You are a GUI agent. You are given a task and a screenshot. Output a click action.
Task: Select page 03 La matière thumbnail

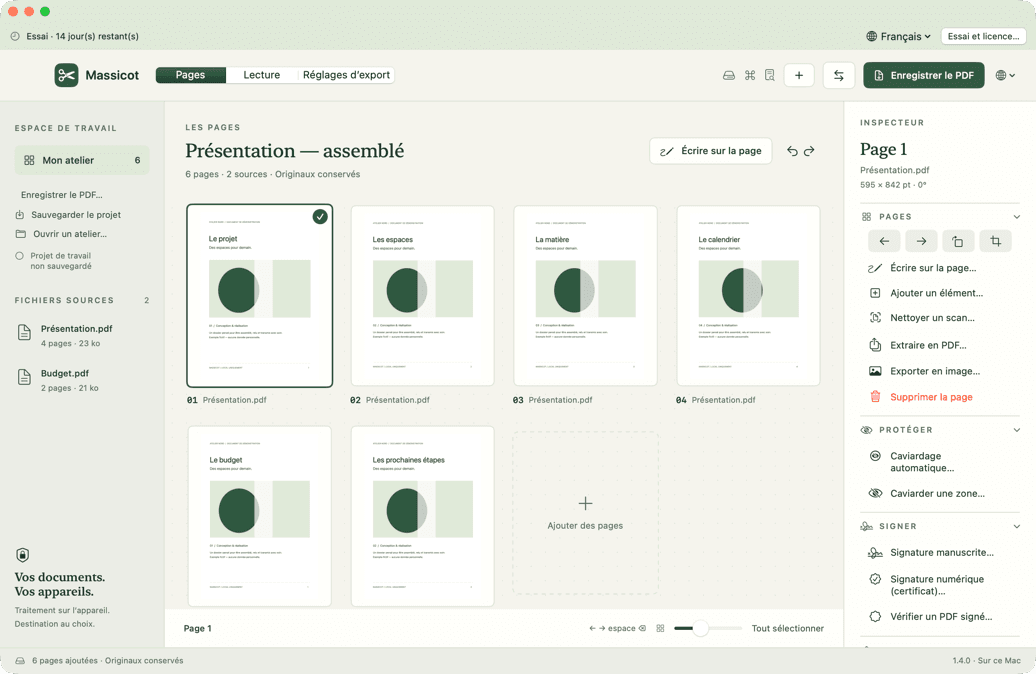click(585, 295)
